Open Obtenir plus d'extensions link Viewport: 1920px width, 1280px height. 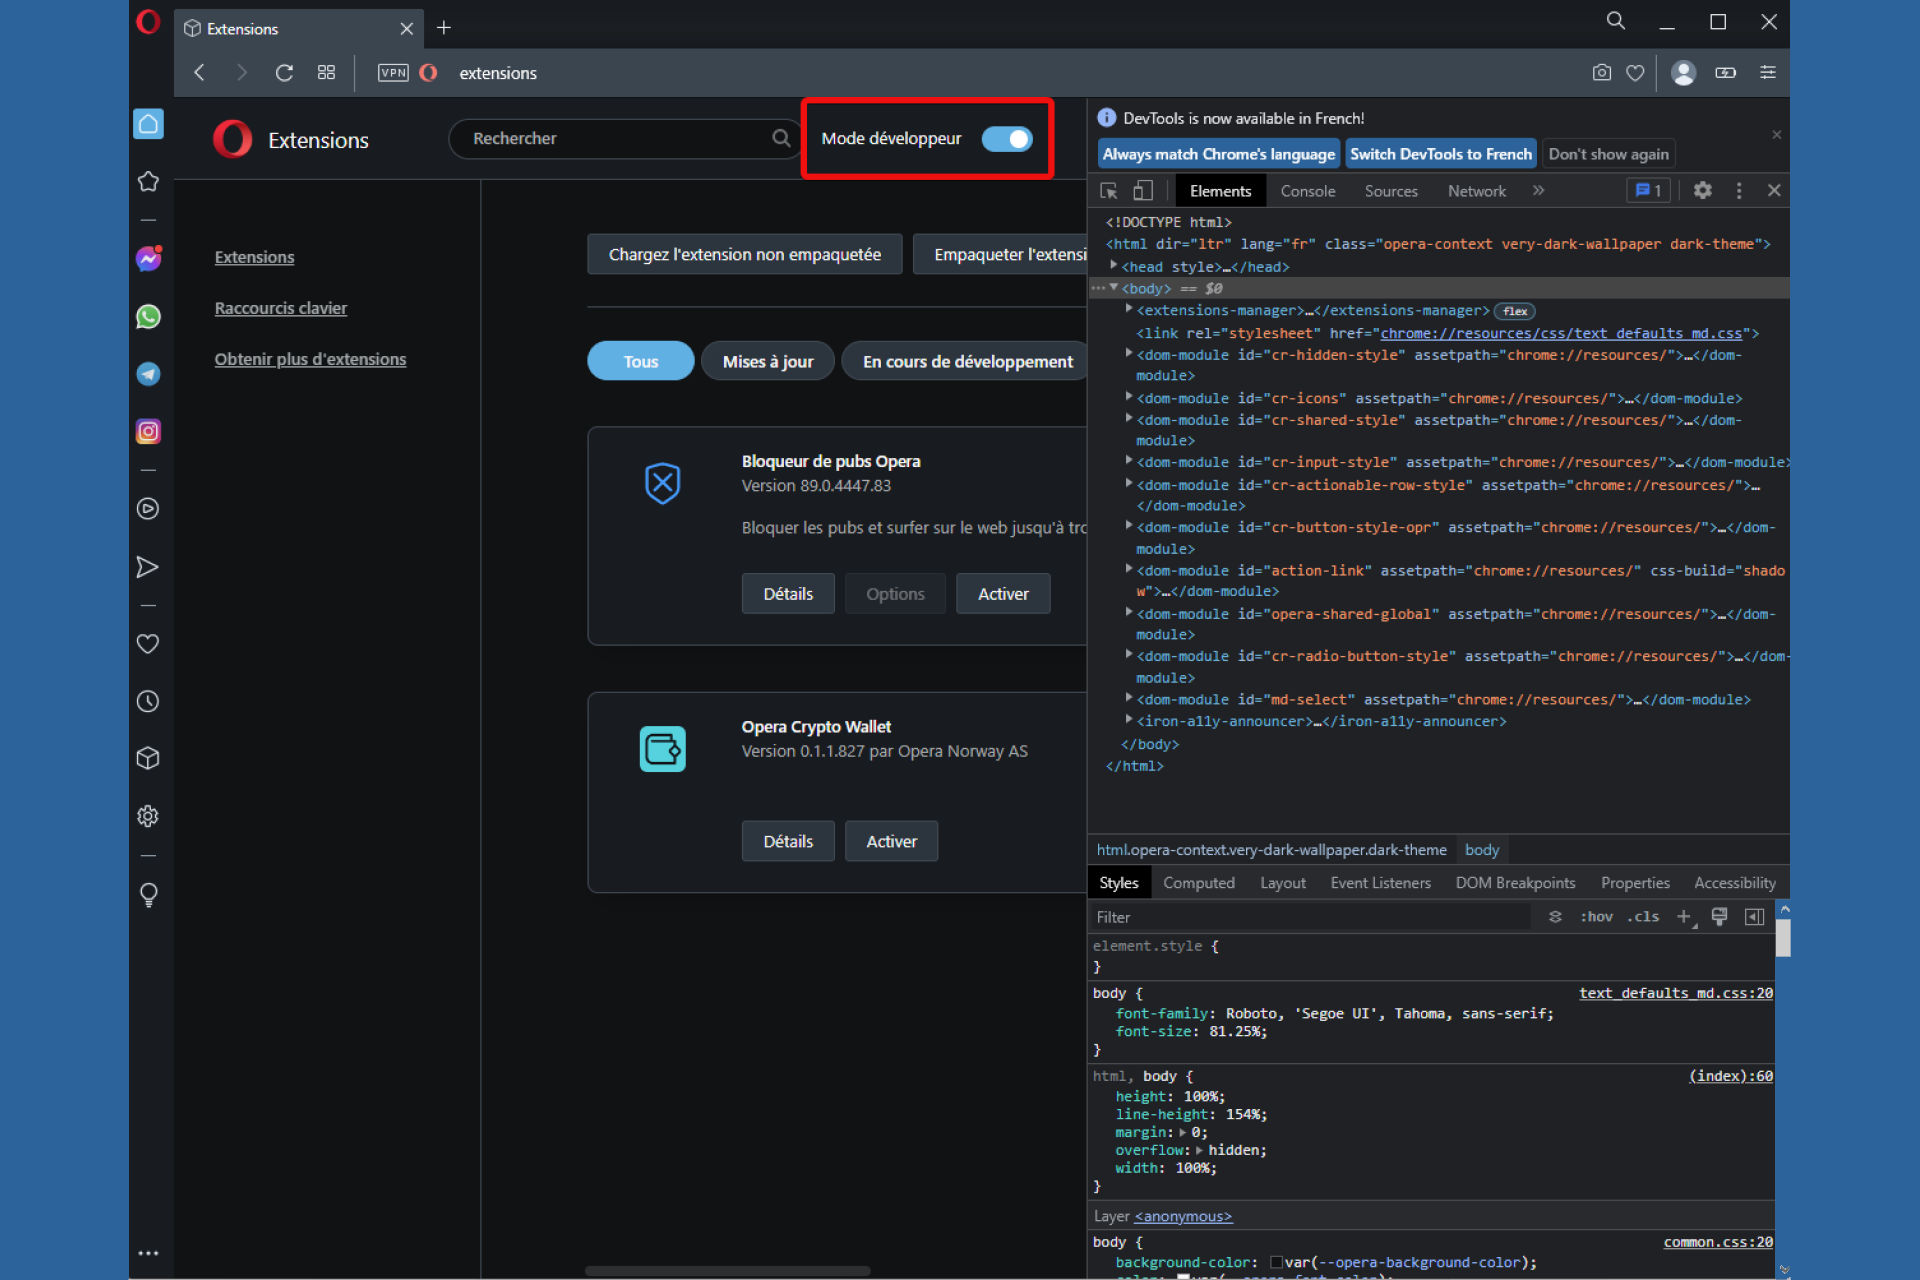pos(310,359)
